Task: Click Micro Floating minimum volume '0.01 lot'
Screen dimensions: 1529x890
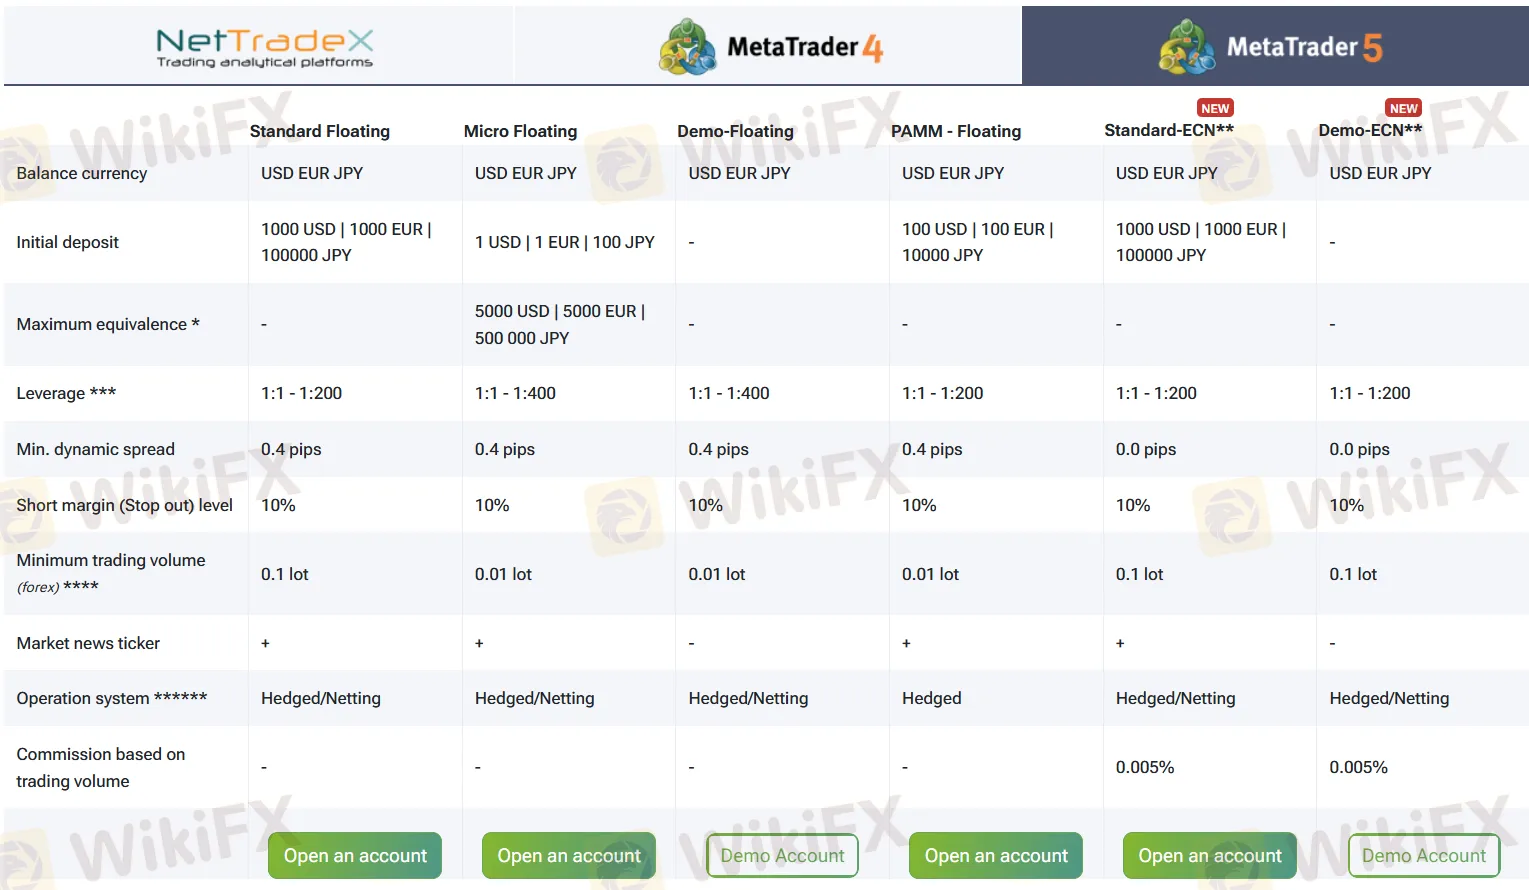Action: (x=503, y=574)
